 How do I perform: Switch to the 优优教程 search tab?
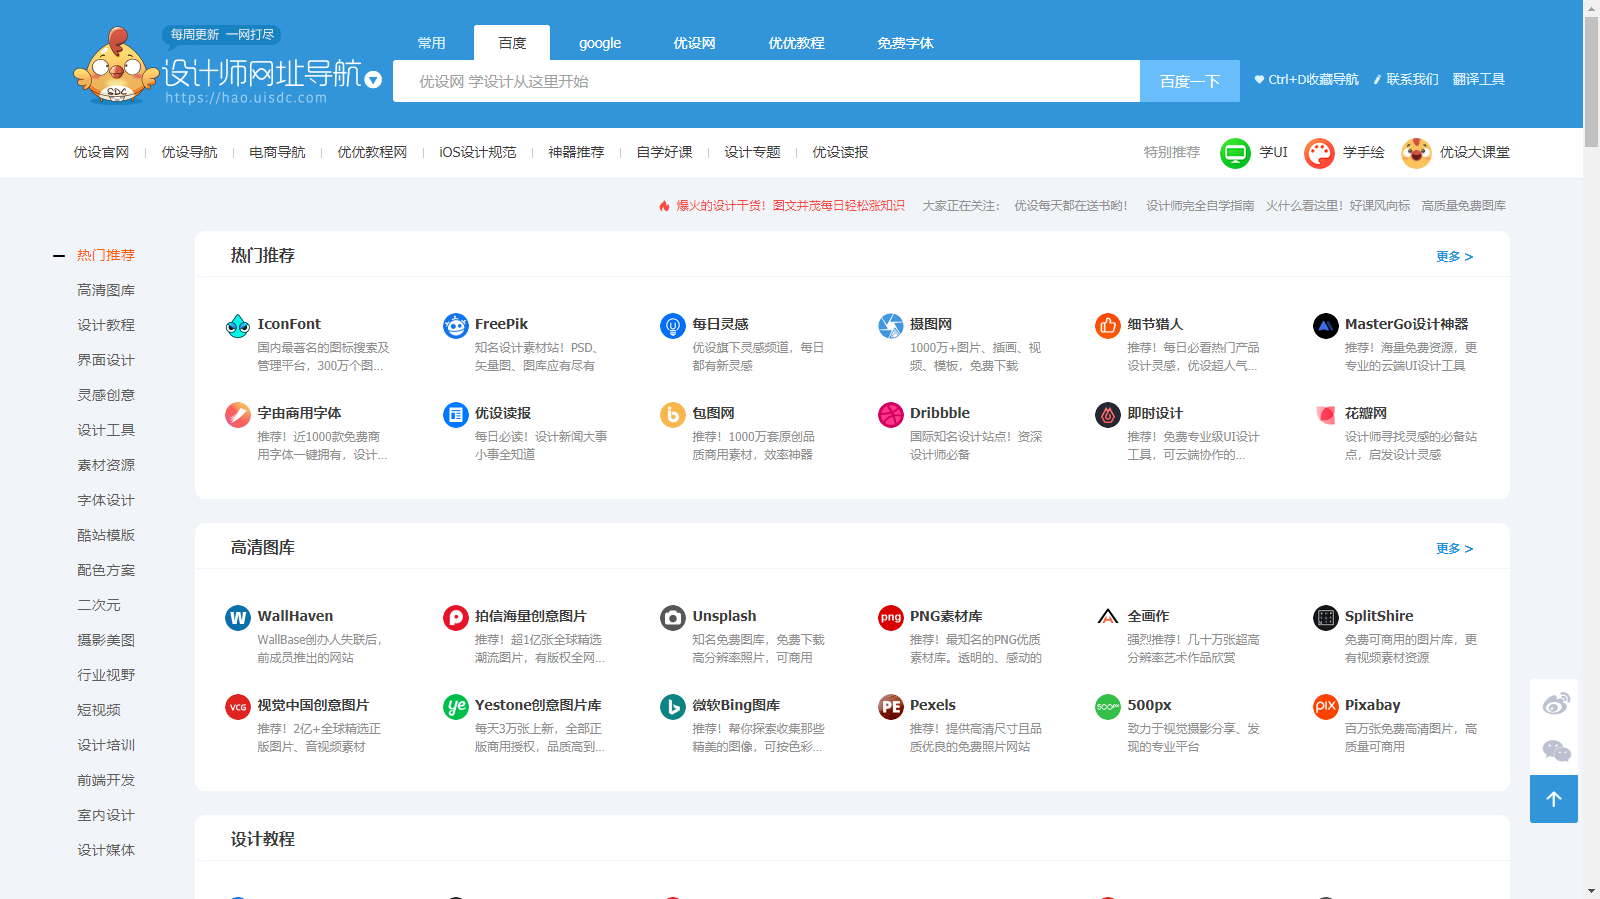pos(796,43)
